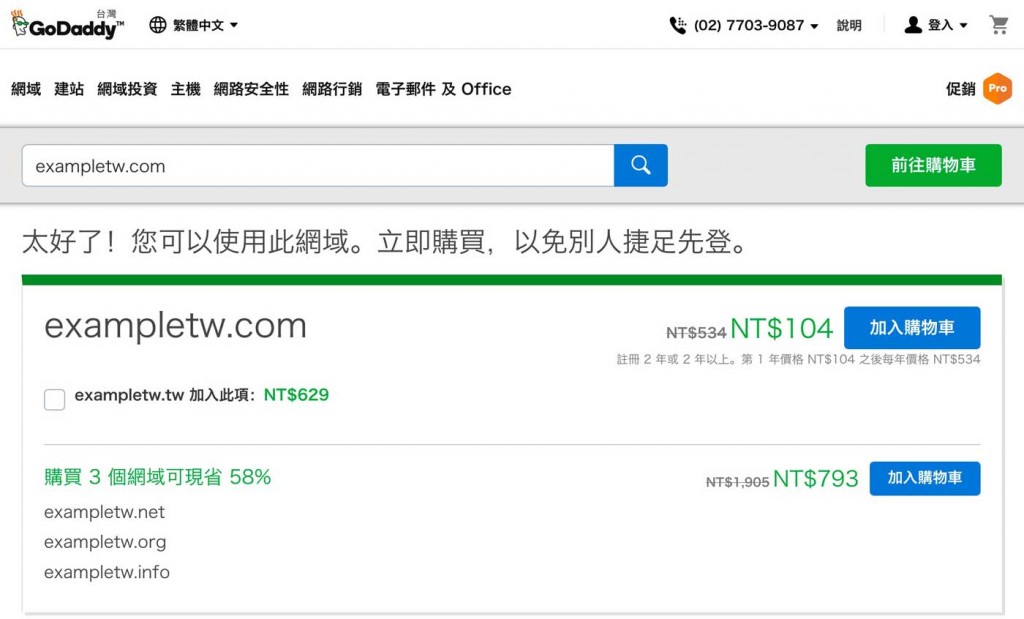Click the 說明 help link
Screen dimensions: 1024x619
849,25
